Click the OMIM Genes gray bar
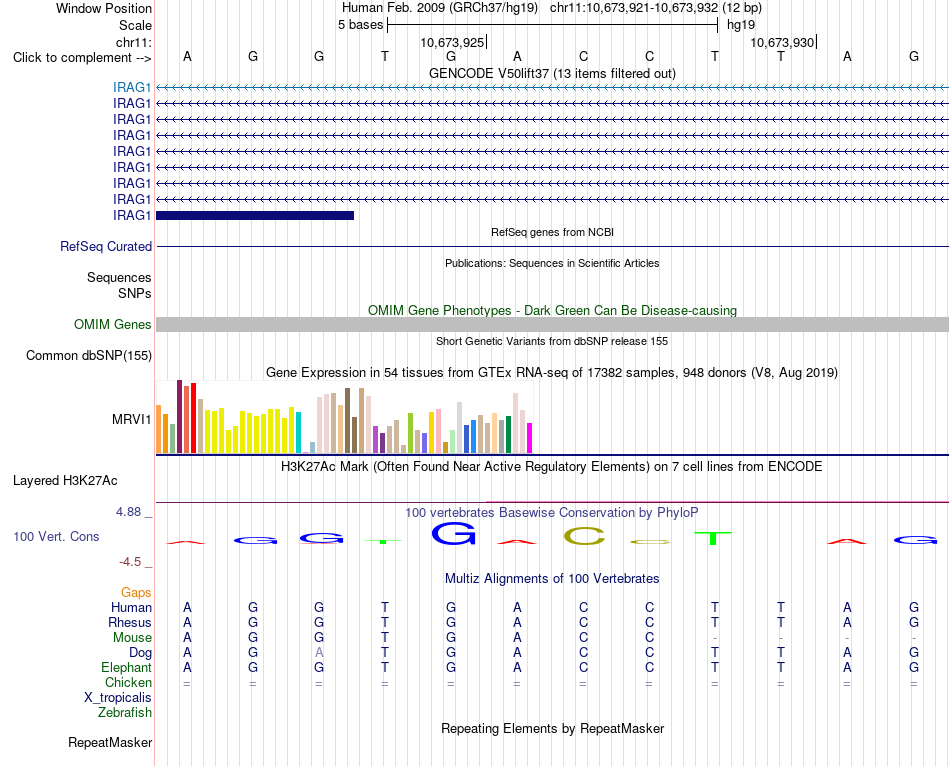The width and height of the screenshot is (950, 766). pyautogui.click(x=552, y=324)
